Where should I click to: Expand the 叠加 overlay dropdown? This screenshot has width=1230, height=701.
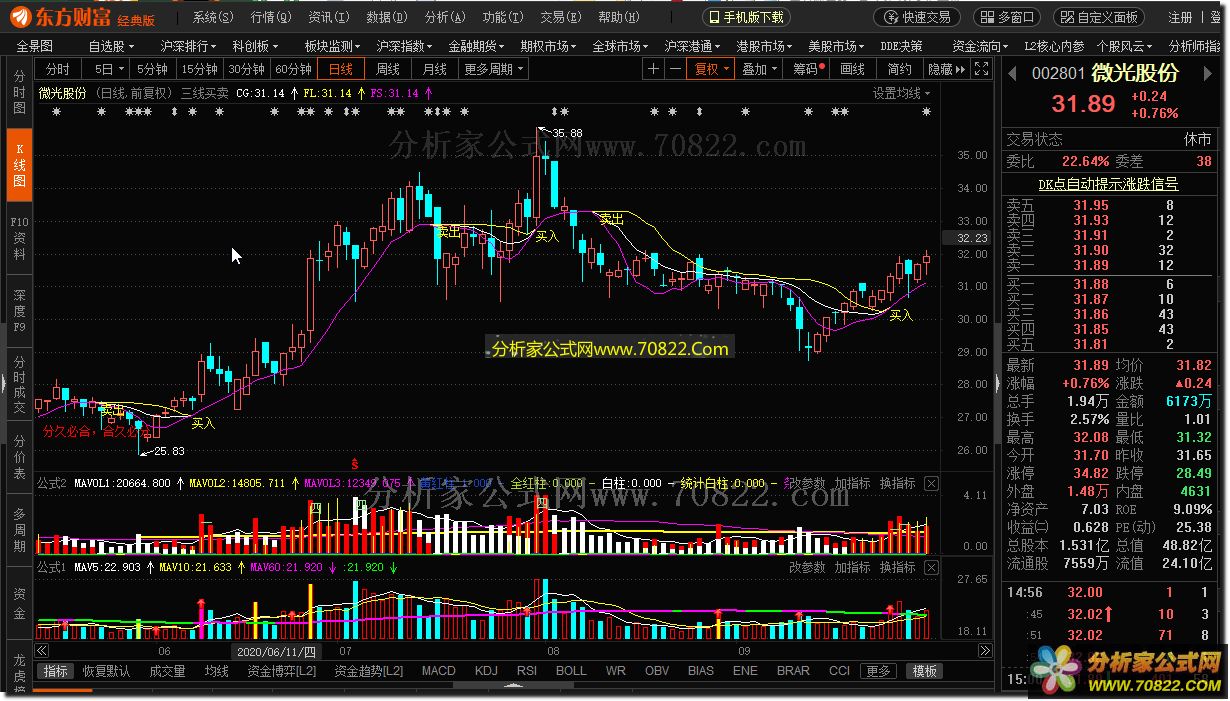click(x=759, y=69)
